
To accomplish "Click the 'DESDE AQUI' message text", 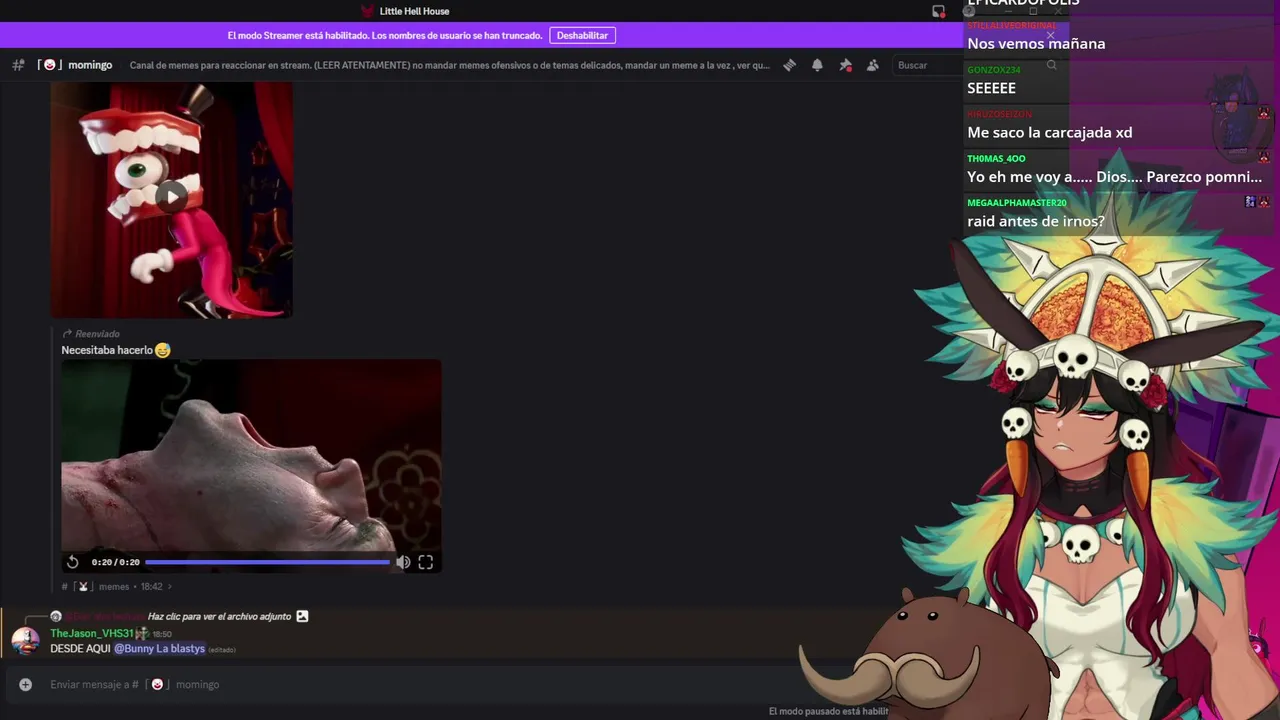I will coord(80,649).
